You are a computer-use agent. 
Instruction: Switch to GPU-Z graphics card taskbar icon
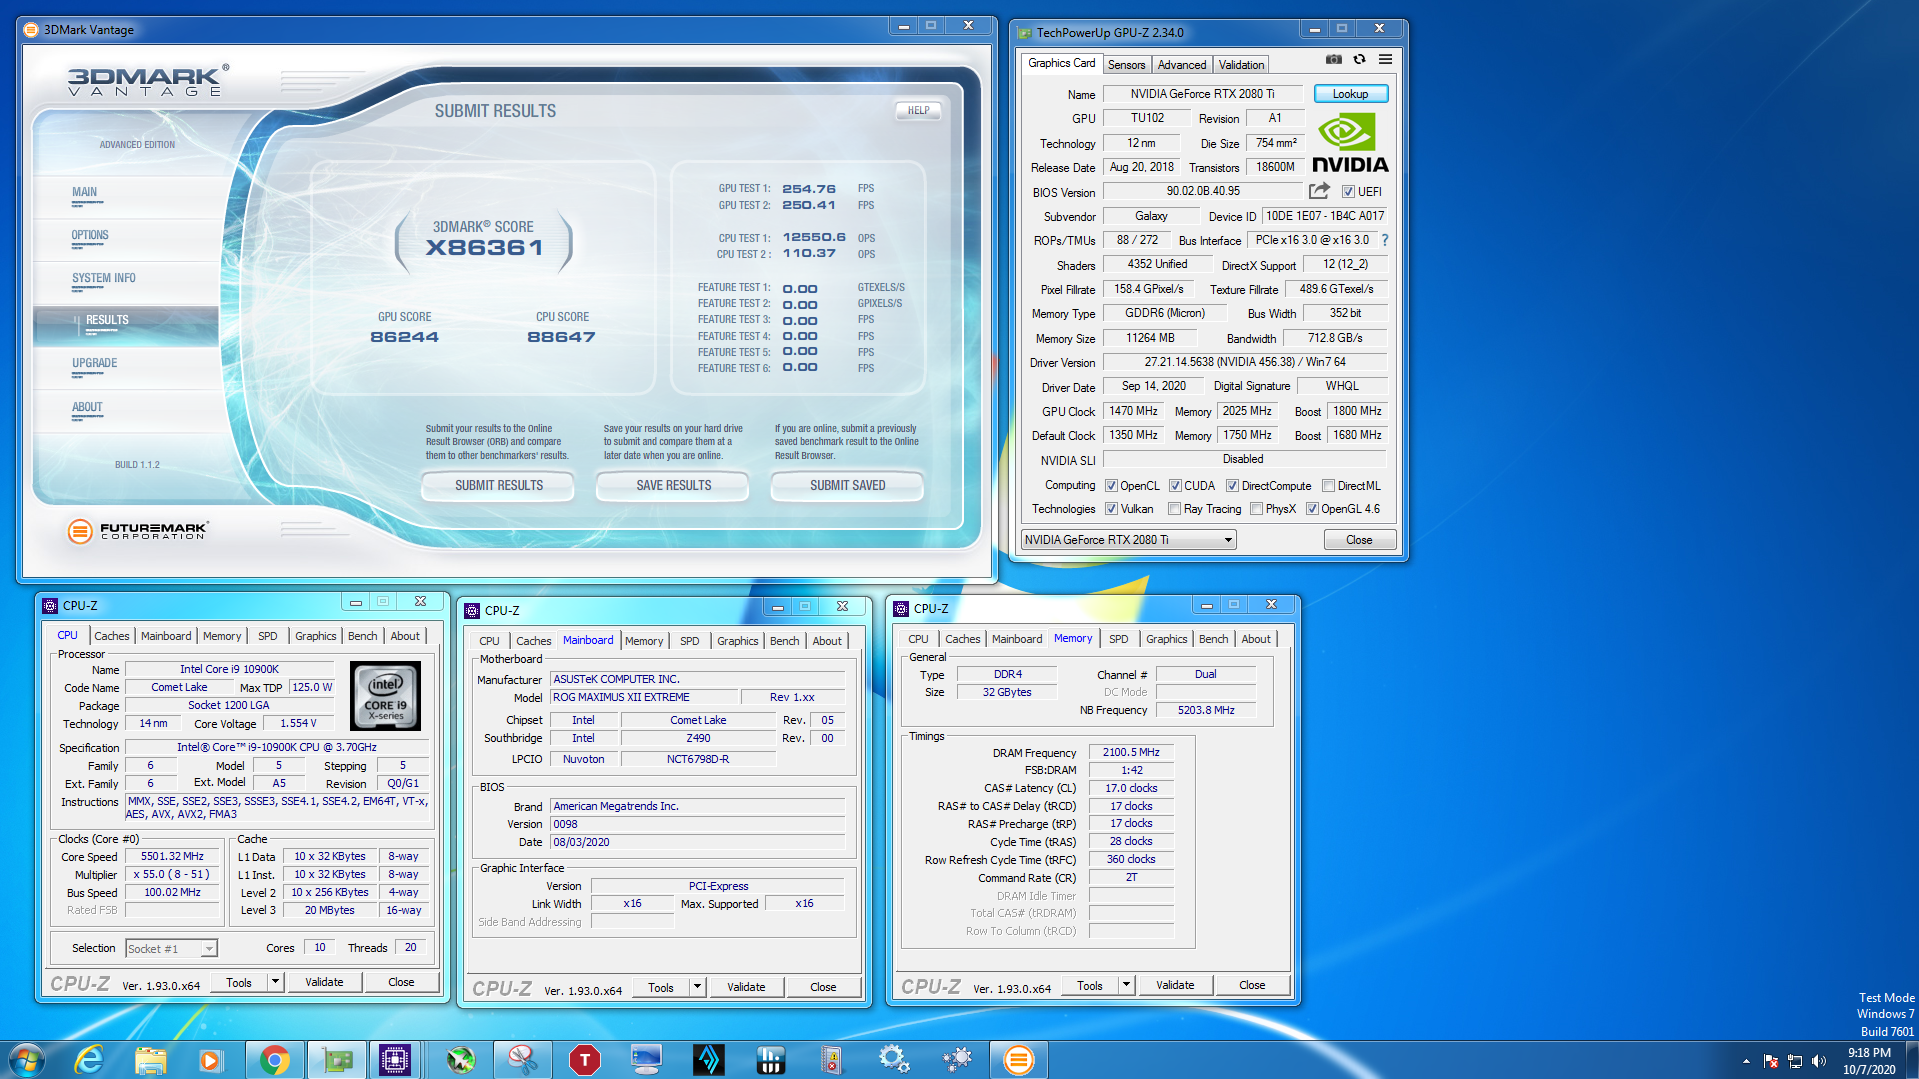pos(336,1060)
